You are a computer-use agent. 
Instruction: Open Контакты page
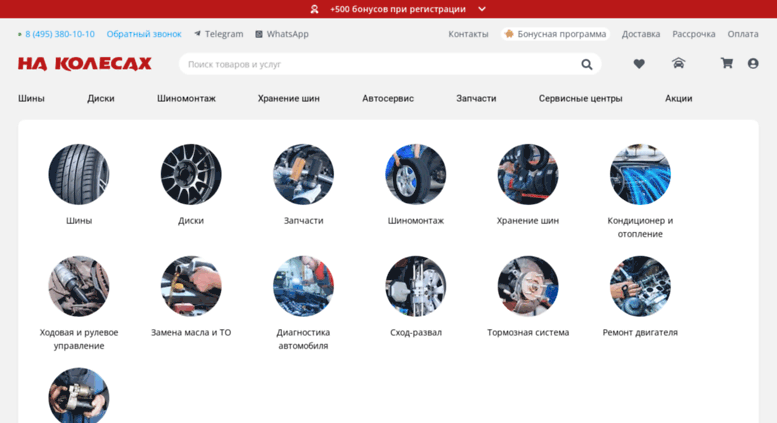[468, 34]
